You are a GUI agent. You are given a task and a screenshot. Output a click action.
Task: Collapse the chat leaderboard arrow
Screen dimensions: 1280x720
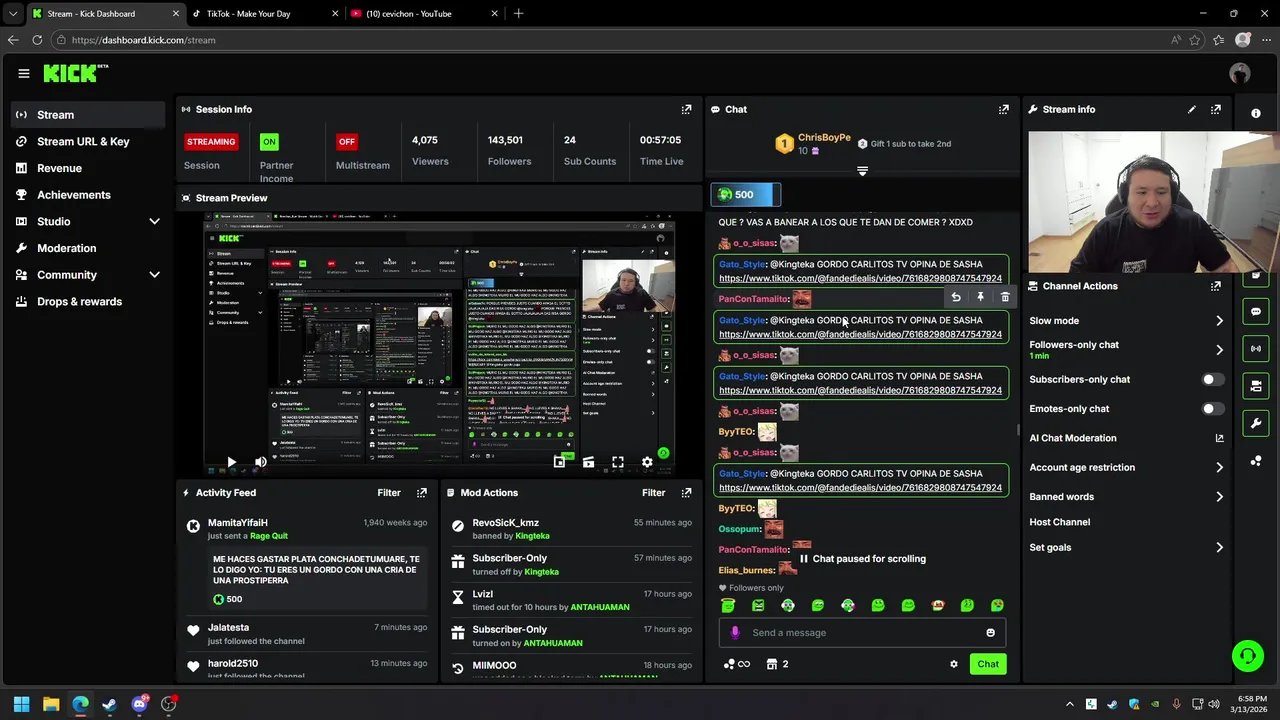coord(862,171)
